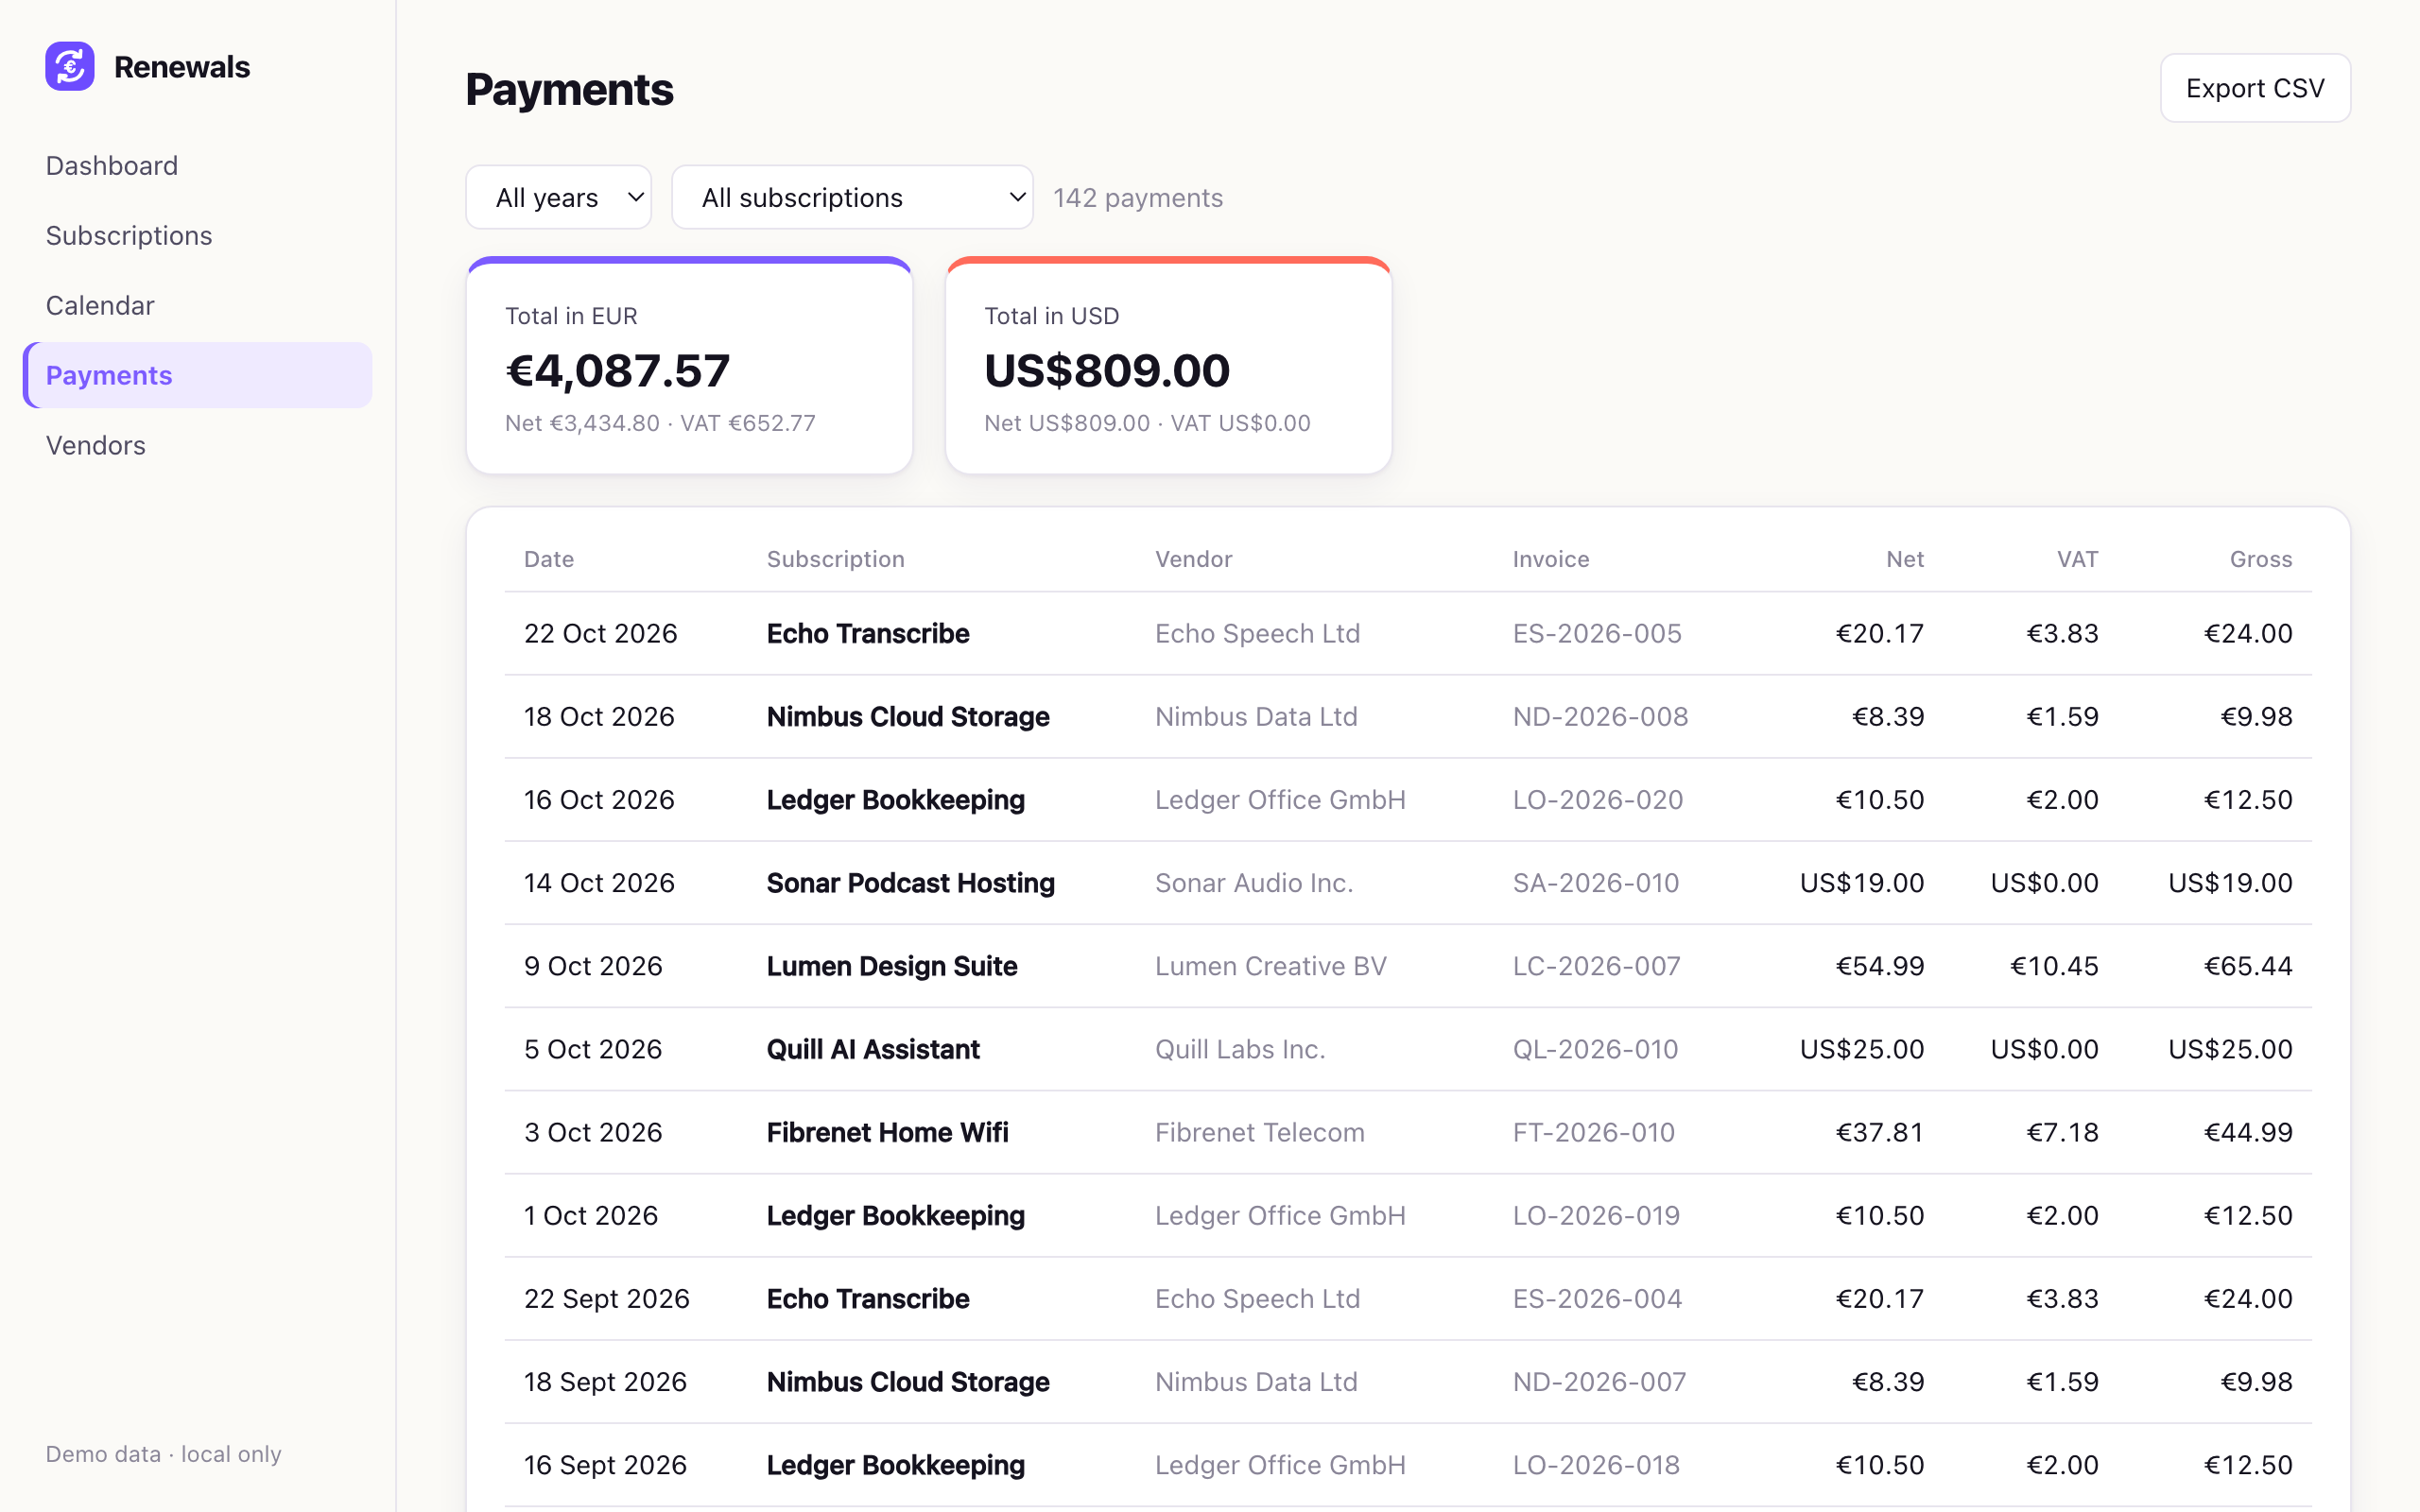The image size is (2420, 1512).
Task: Click the Date column header
Action: click(x=549, y=559)
